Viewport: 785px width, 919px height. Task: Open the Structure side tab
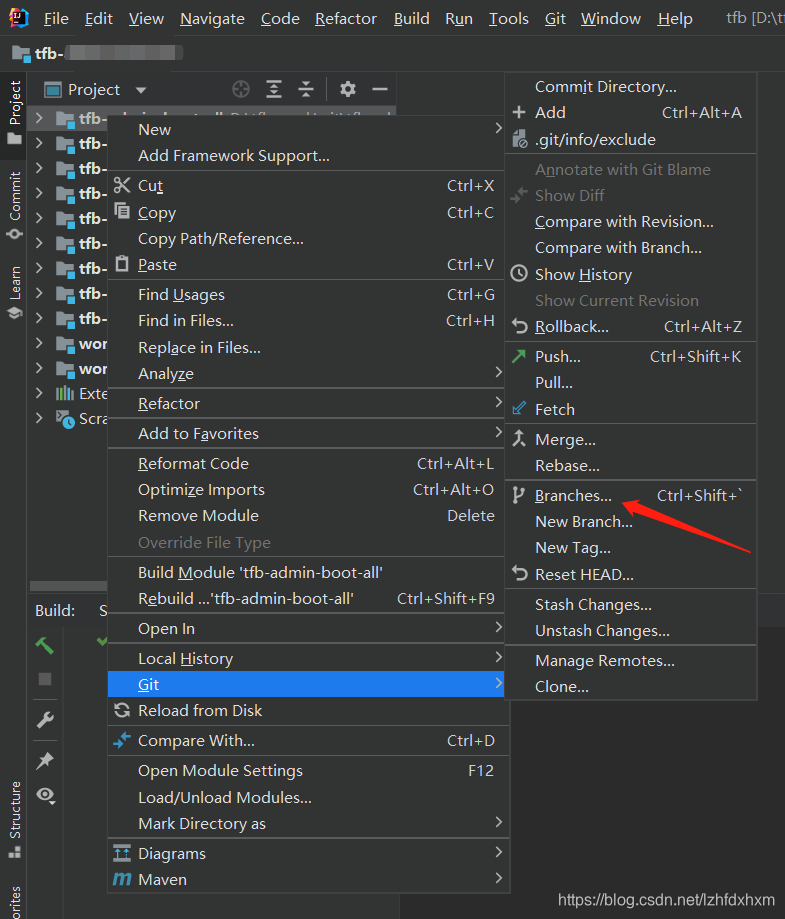click(15, 819)
